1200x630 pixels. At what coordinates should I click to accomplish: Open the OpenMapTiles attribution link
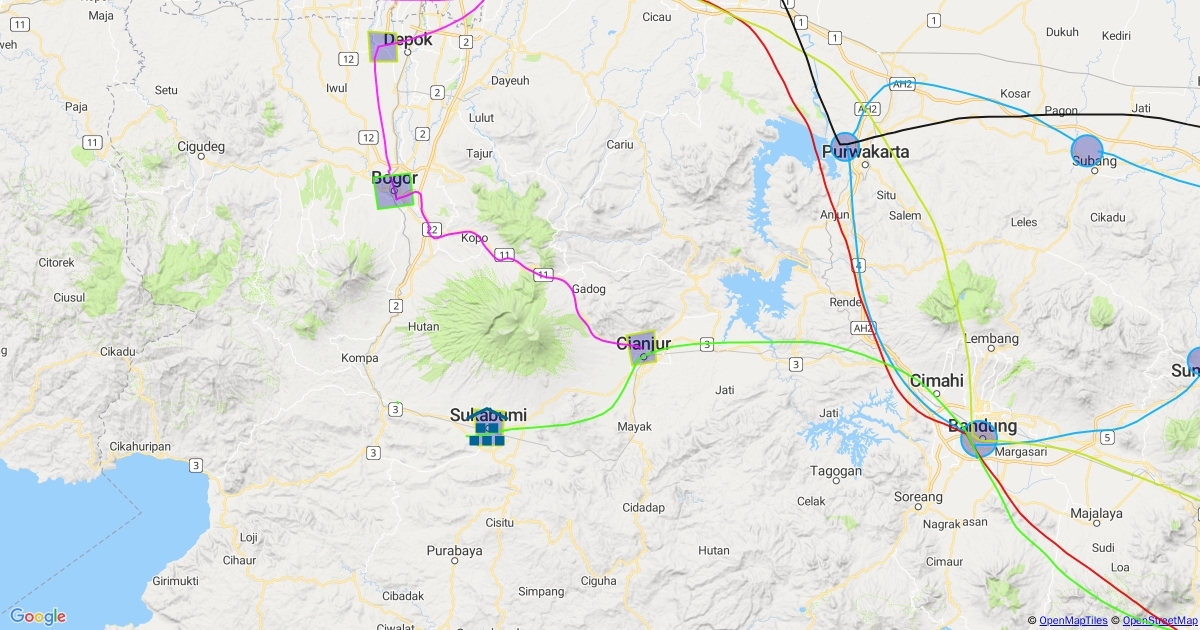(x=1074, y=621)
